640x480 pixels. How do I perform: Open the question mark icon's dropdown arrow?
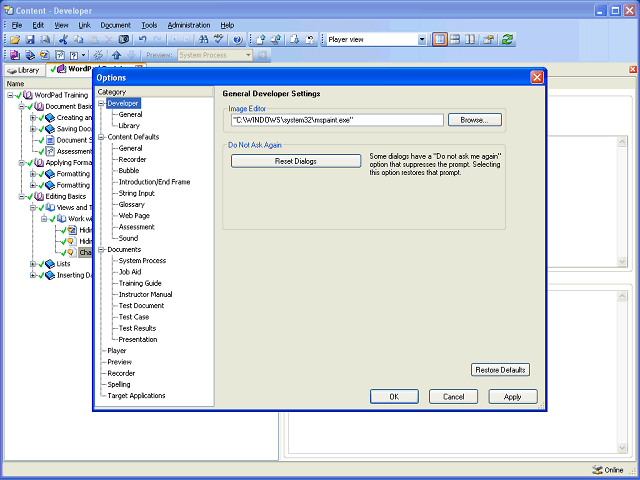[x=83, y=55]
